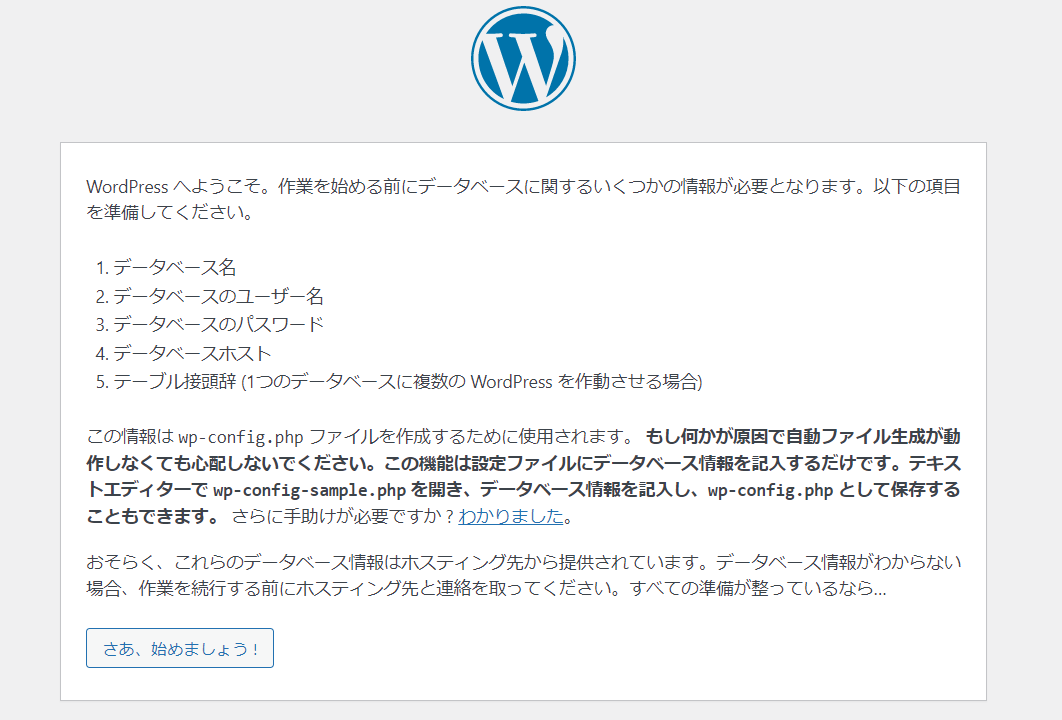Click WordPress word in table prefix item
1062x720 pixels.
point(511,381)
